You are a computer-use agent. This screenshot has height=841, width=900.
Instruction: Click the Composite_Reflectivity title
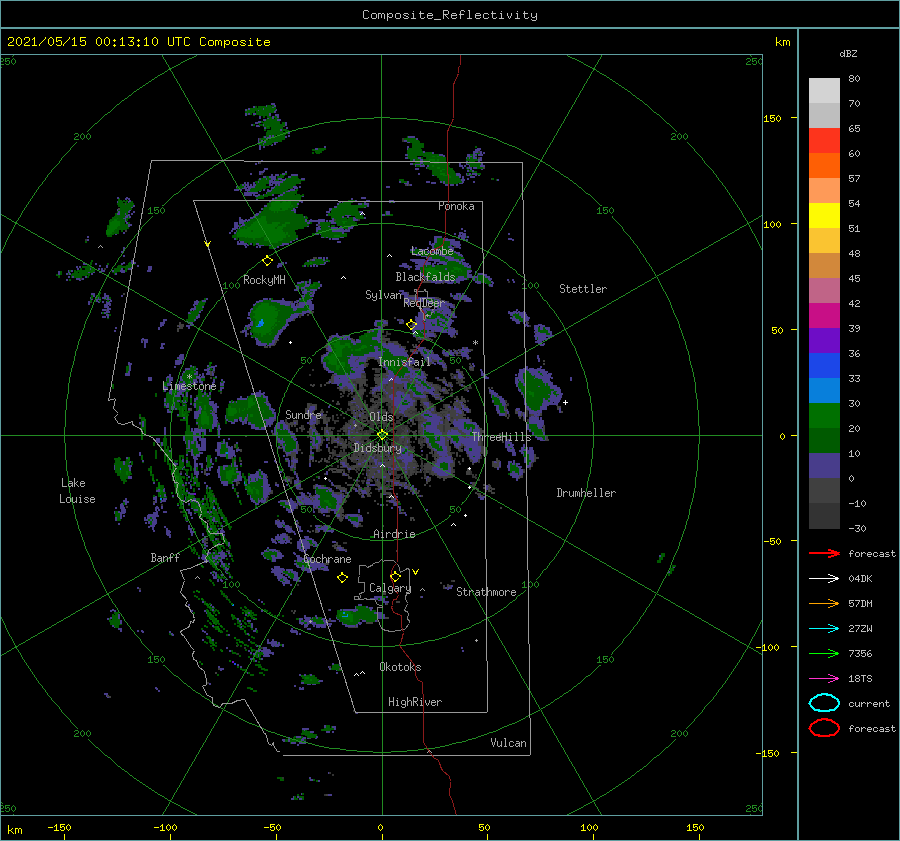pos(450,15)
